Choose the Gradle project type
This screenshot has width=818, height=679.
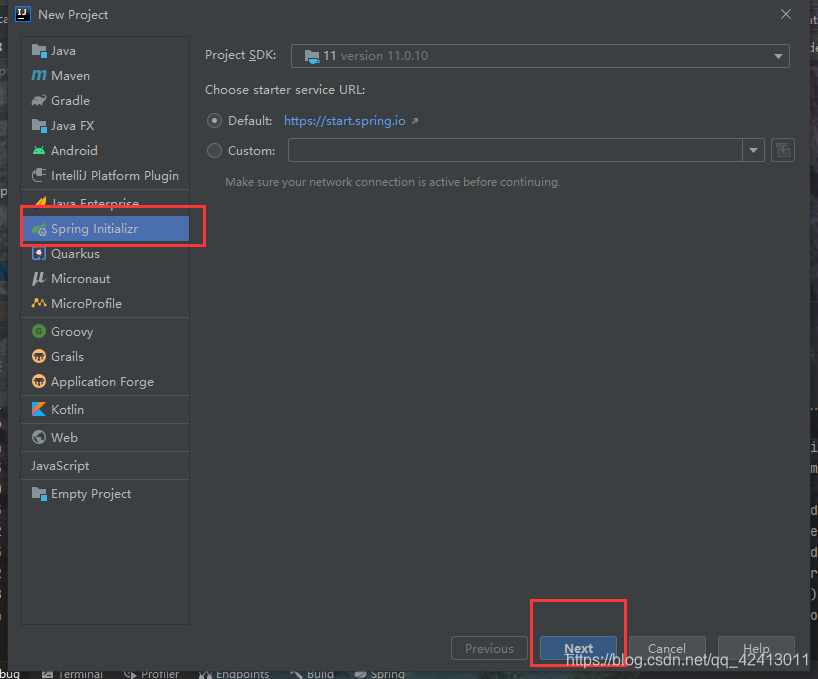[x=105, y=101]
